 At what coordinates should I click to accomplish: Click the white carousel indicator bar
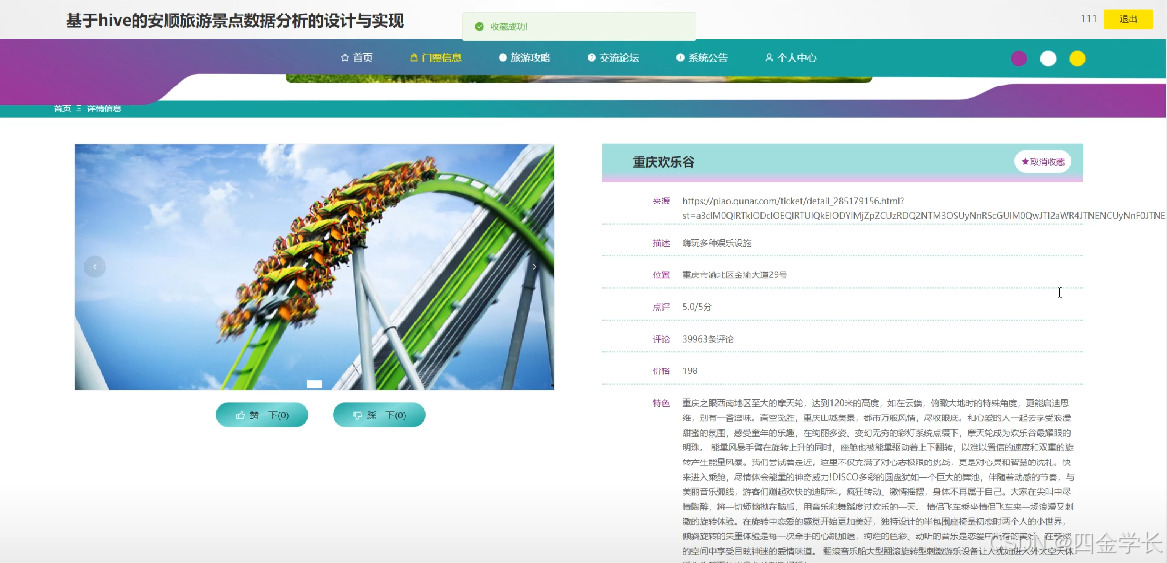pos(314,384)
